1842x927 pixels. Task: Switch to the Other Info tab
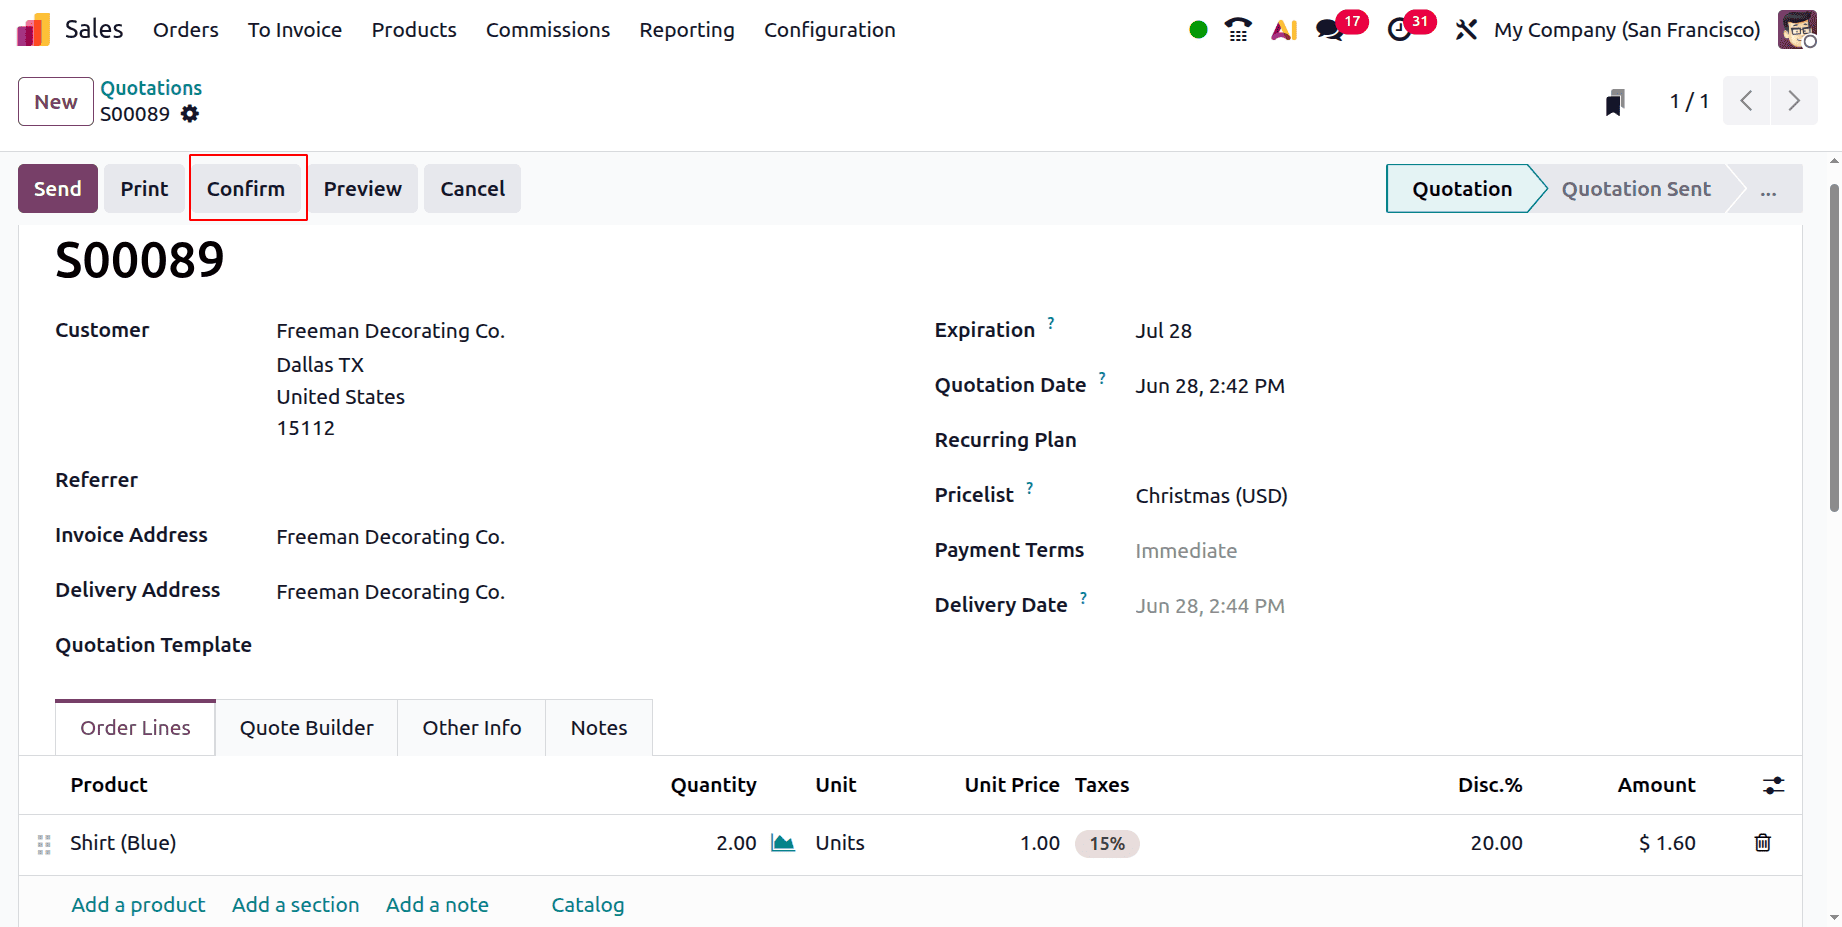pos(472,728)
